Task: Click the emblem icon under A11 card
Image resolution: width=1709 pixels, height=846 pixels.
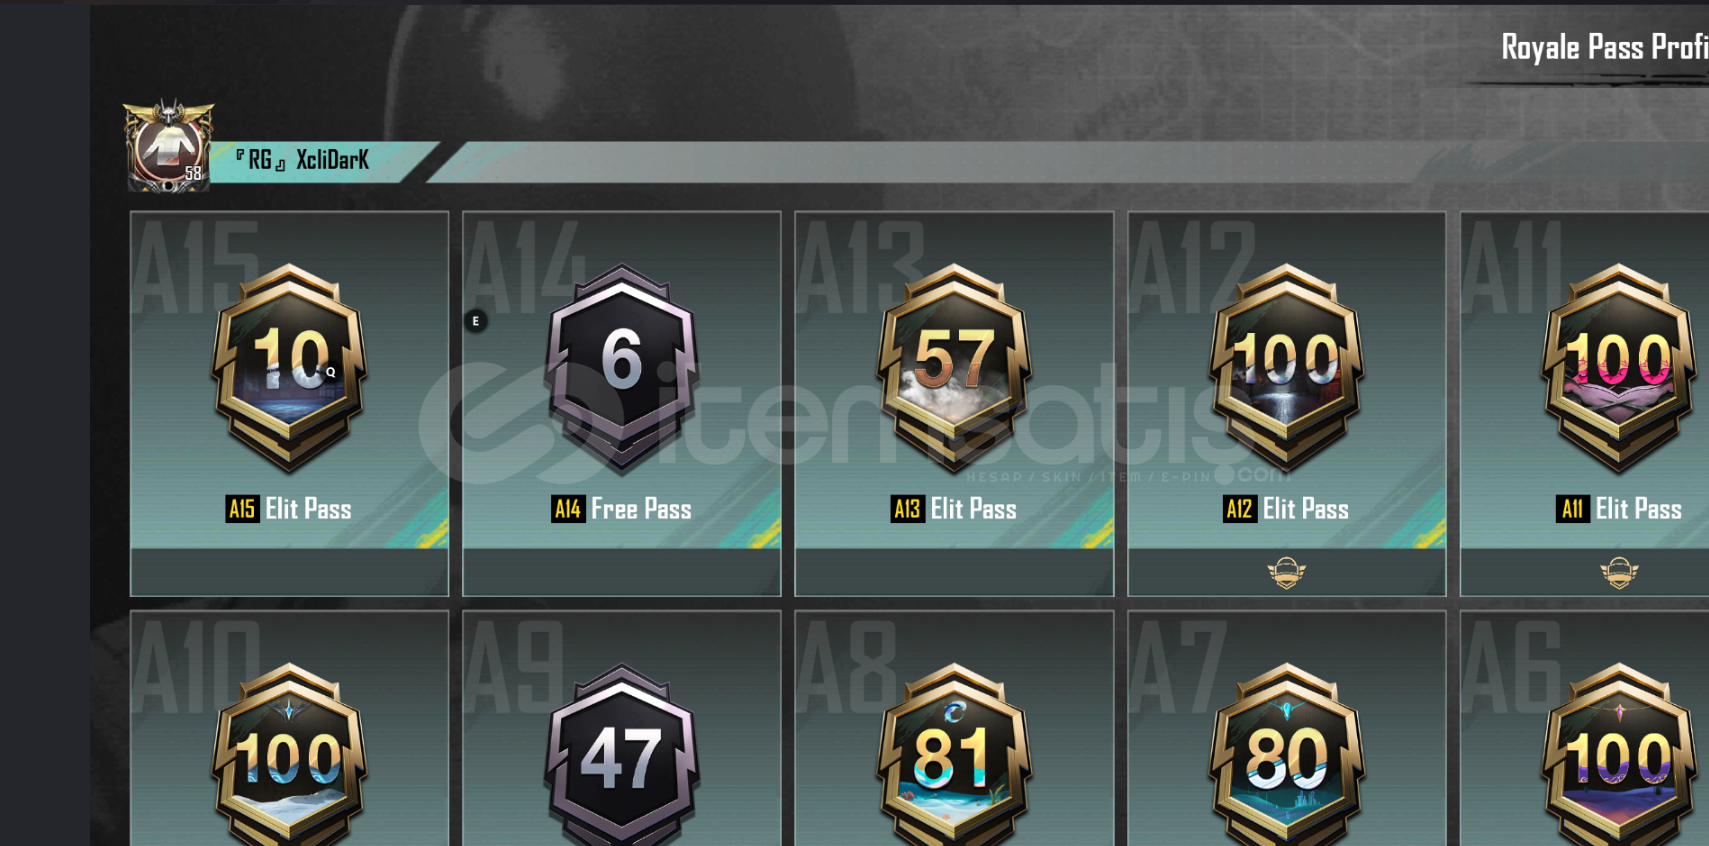Action: tap(1619, 573)
